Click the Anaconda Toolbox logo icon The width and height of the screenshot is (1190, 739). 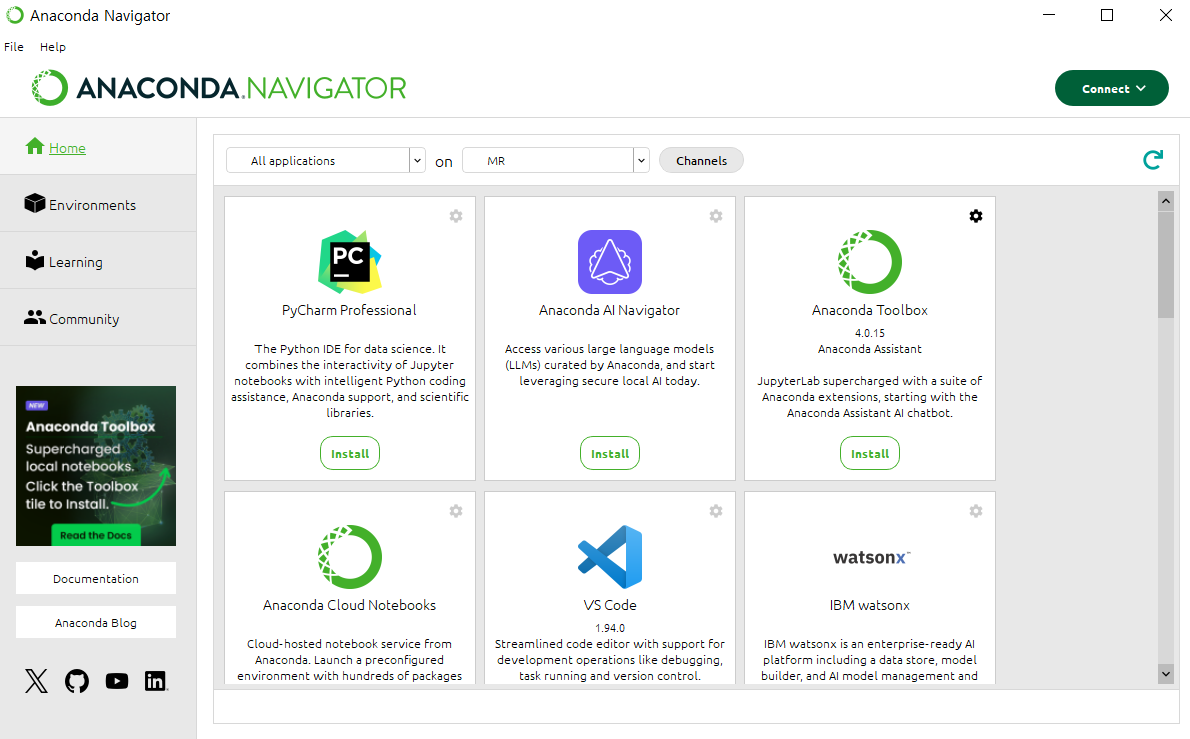point(870,262)
